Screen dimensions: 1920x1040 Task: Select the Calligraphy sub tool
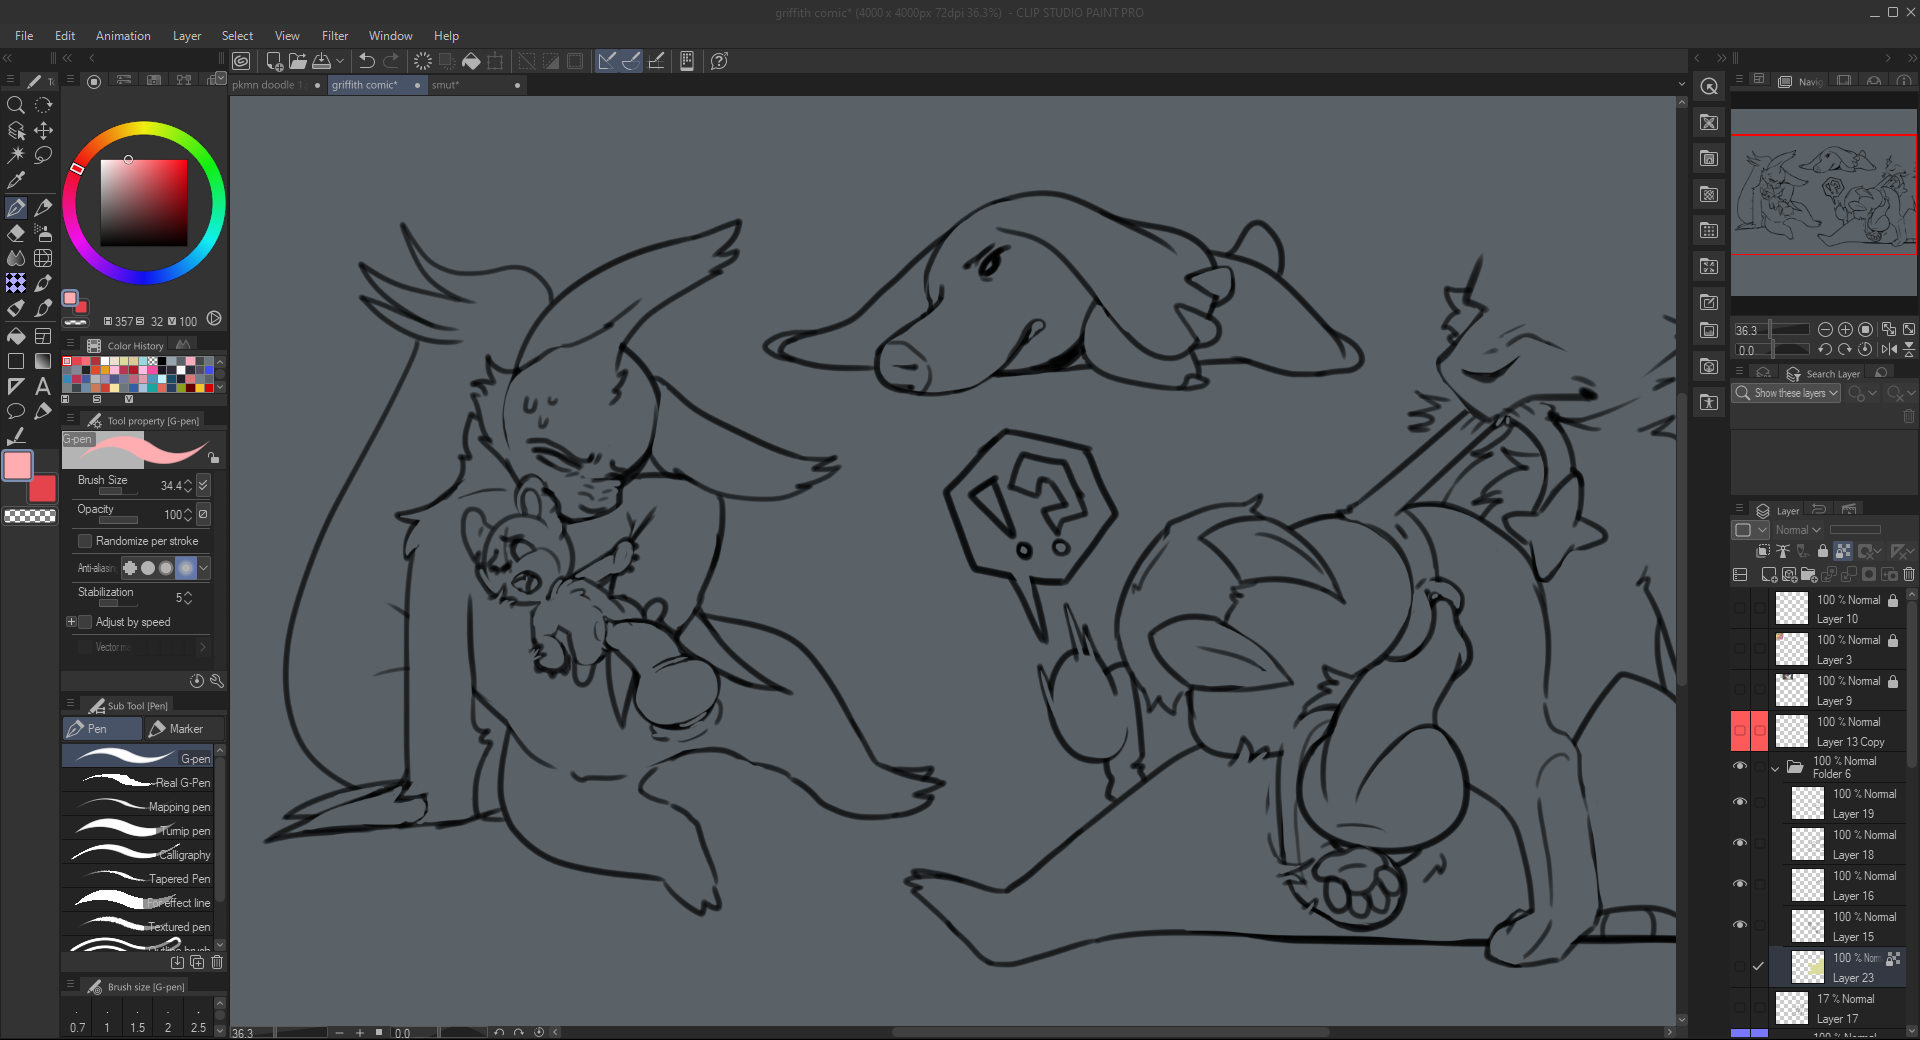coord(138,854)
